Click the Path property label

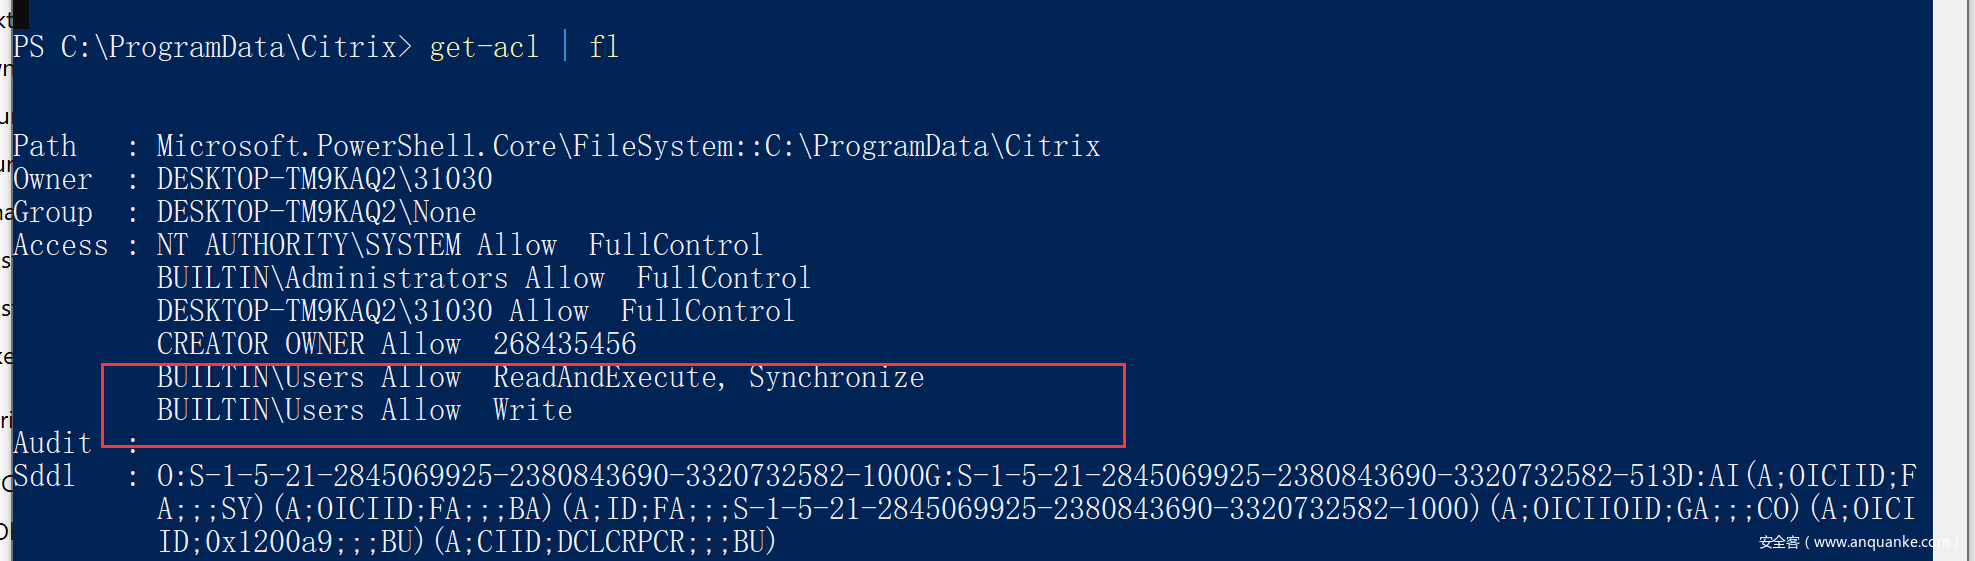[45, 146]
